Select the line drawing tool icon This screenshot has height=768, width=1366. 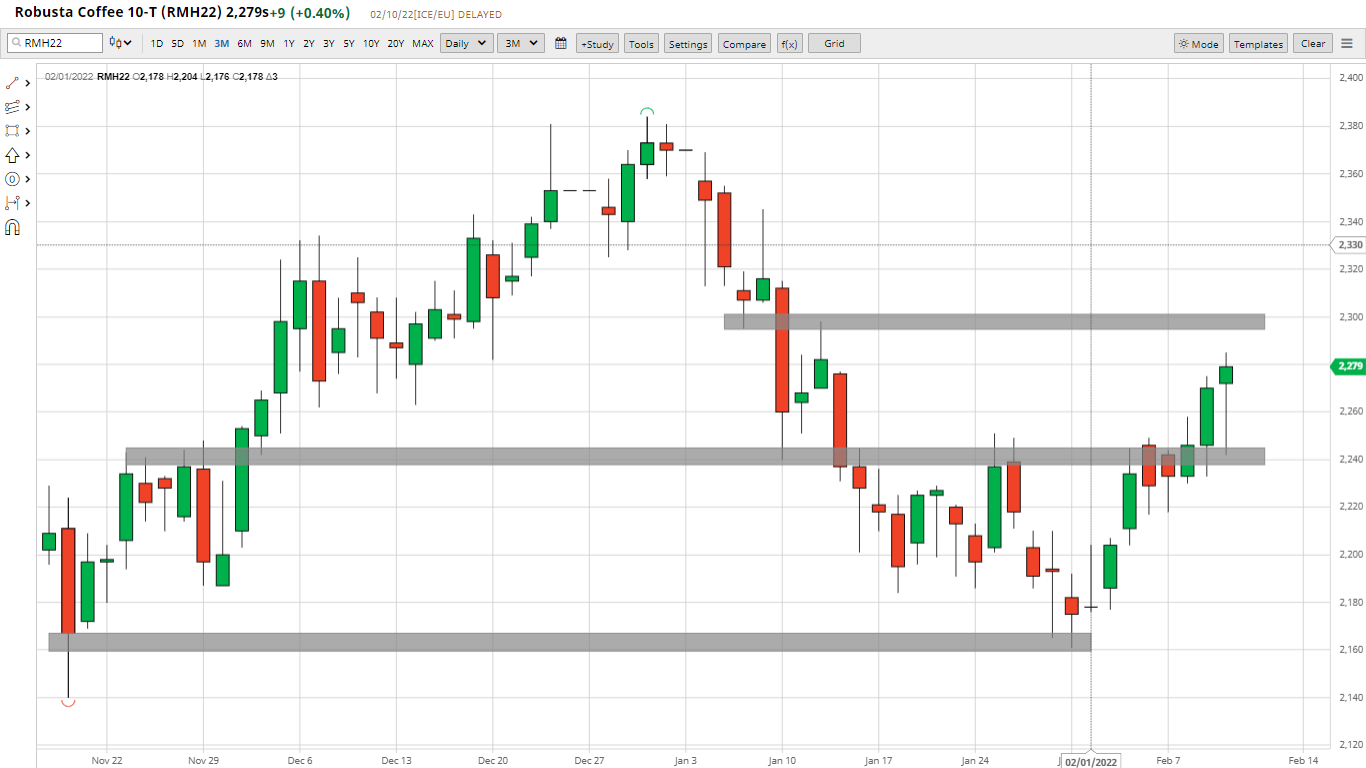(12, 83)
